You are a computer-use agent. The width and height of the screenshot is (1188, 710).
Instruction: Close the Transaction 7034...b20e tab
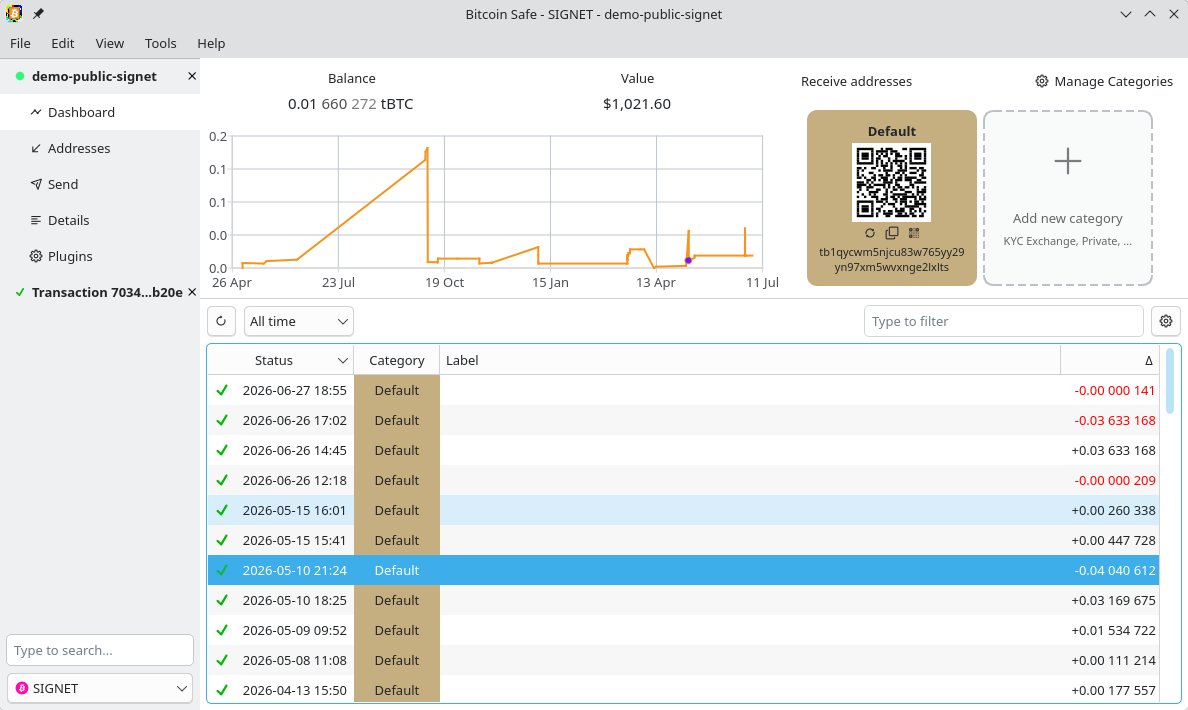[x=192, y=292]
